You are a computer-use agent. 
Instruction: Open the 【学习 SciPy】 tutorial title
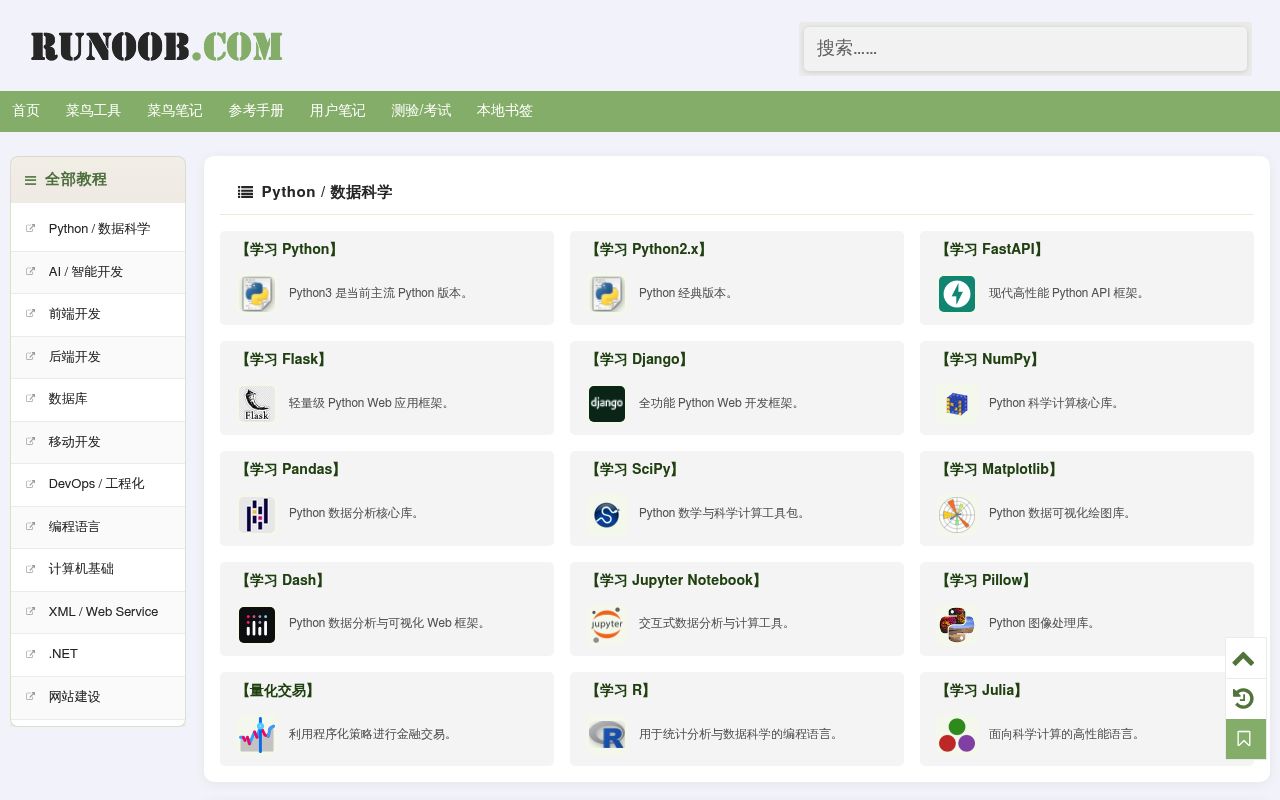[635, 469]
